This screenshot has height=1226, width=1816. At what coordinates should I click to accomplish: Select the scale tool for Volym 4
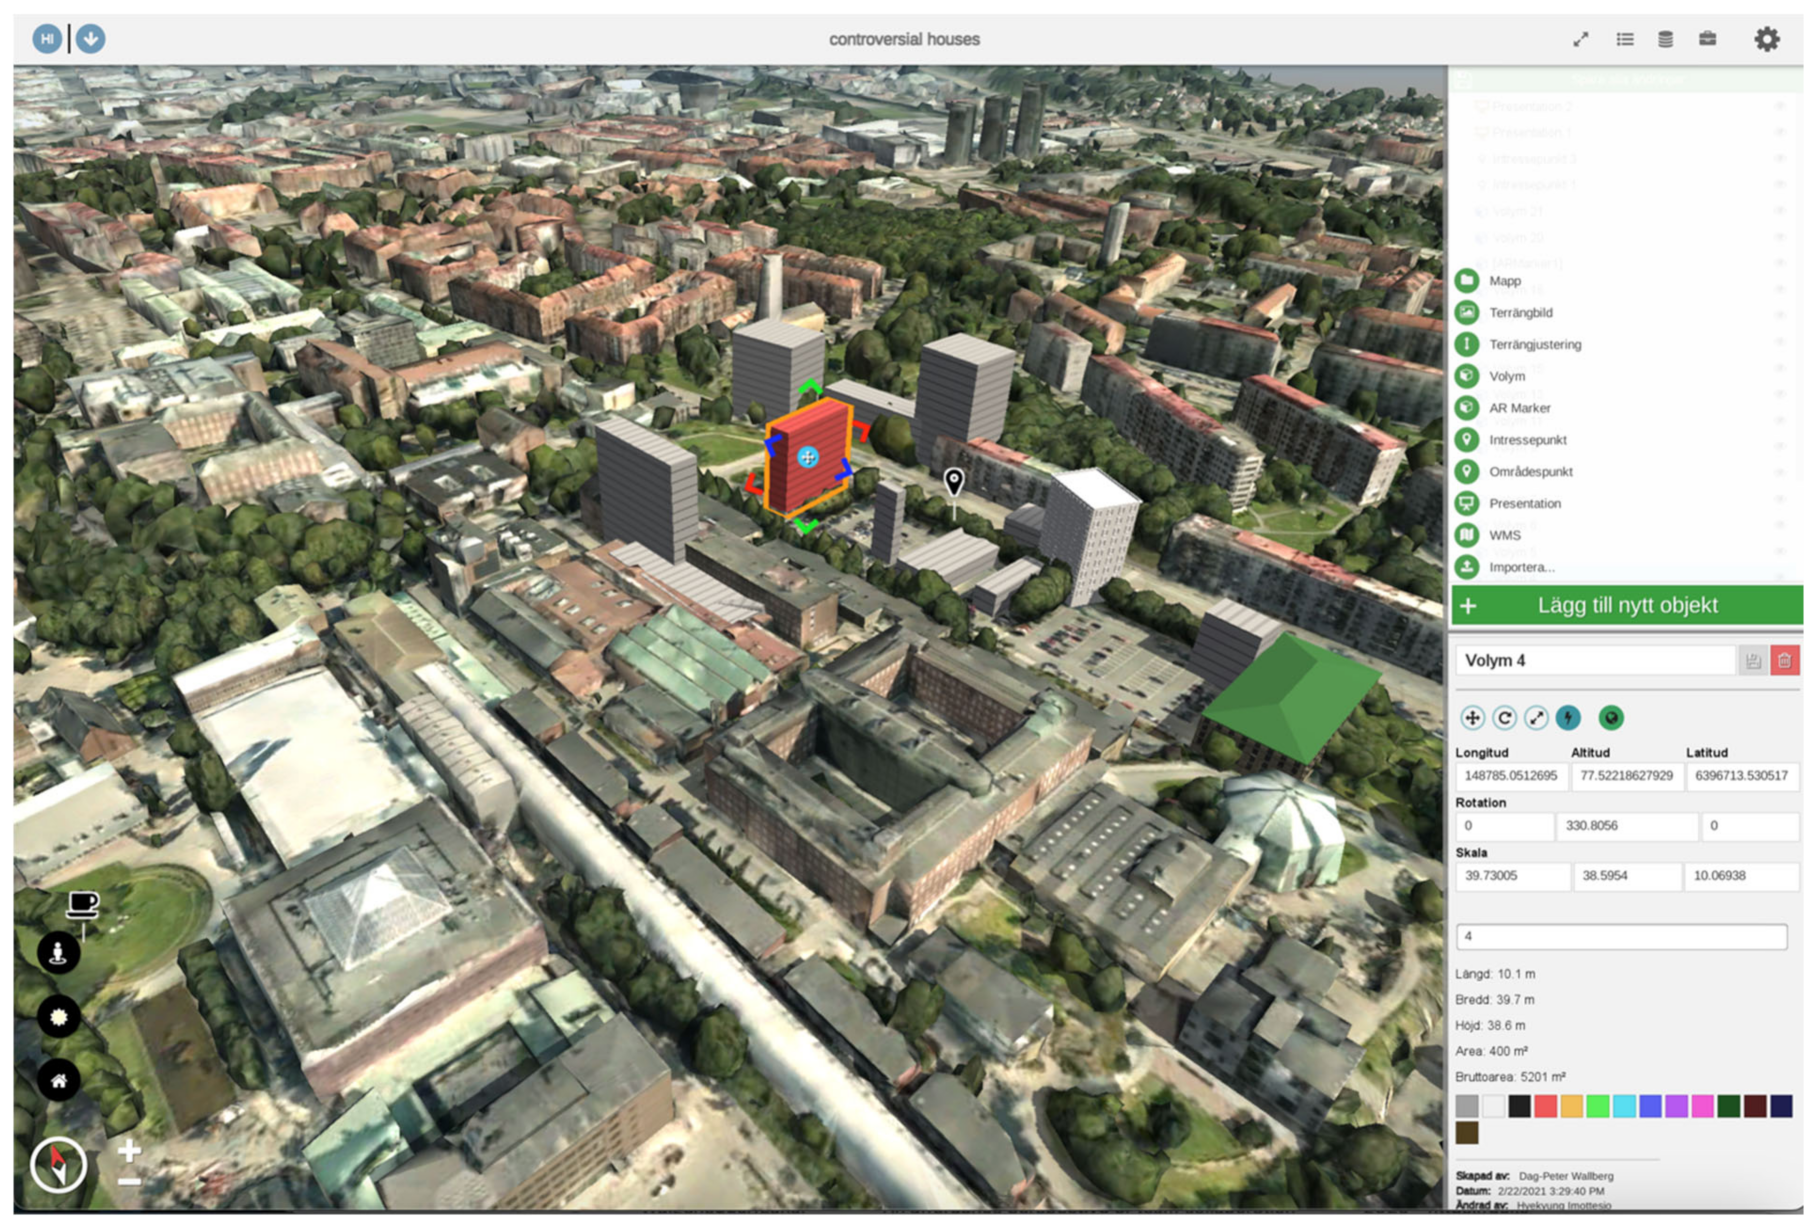click(x=1536, y=718)
